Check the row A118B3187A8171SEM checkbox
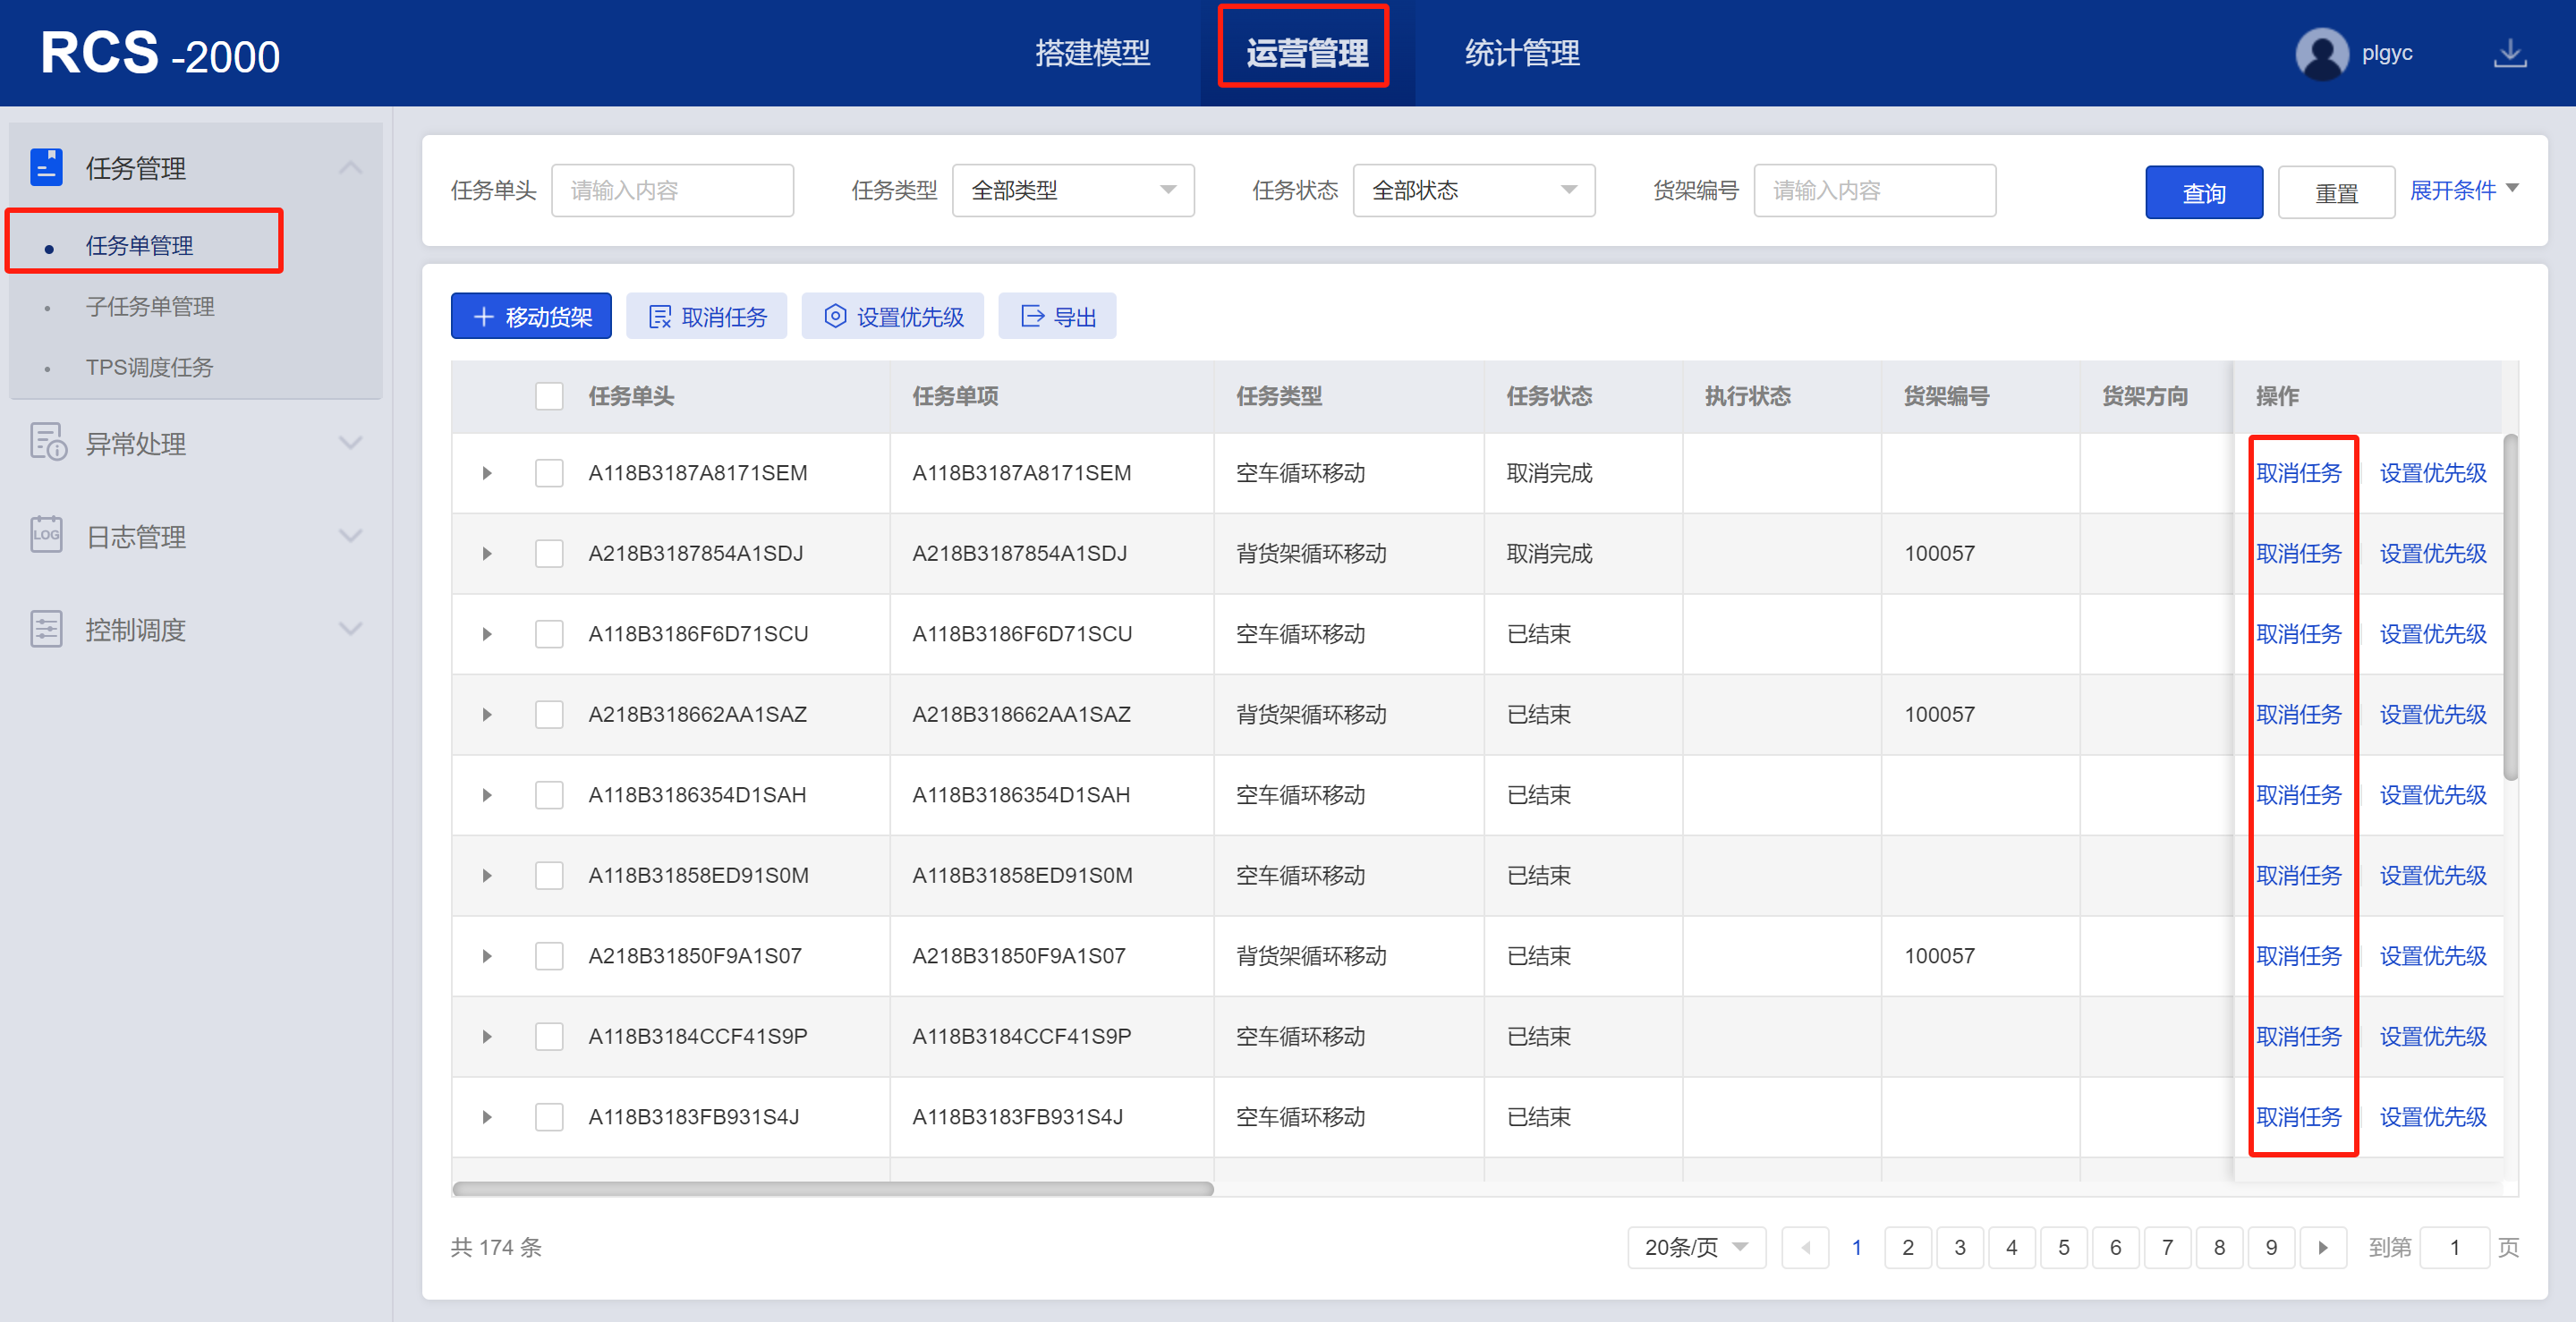 549,473
